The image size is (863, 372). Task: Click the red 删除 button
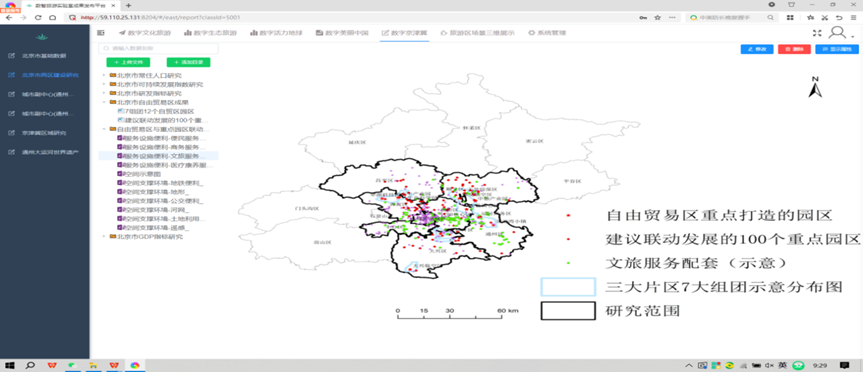coord(794,49)
